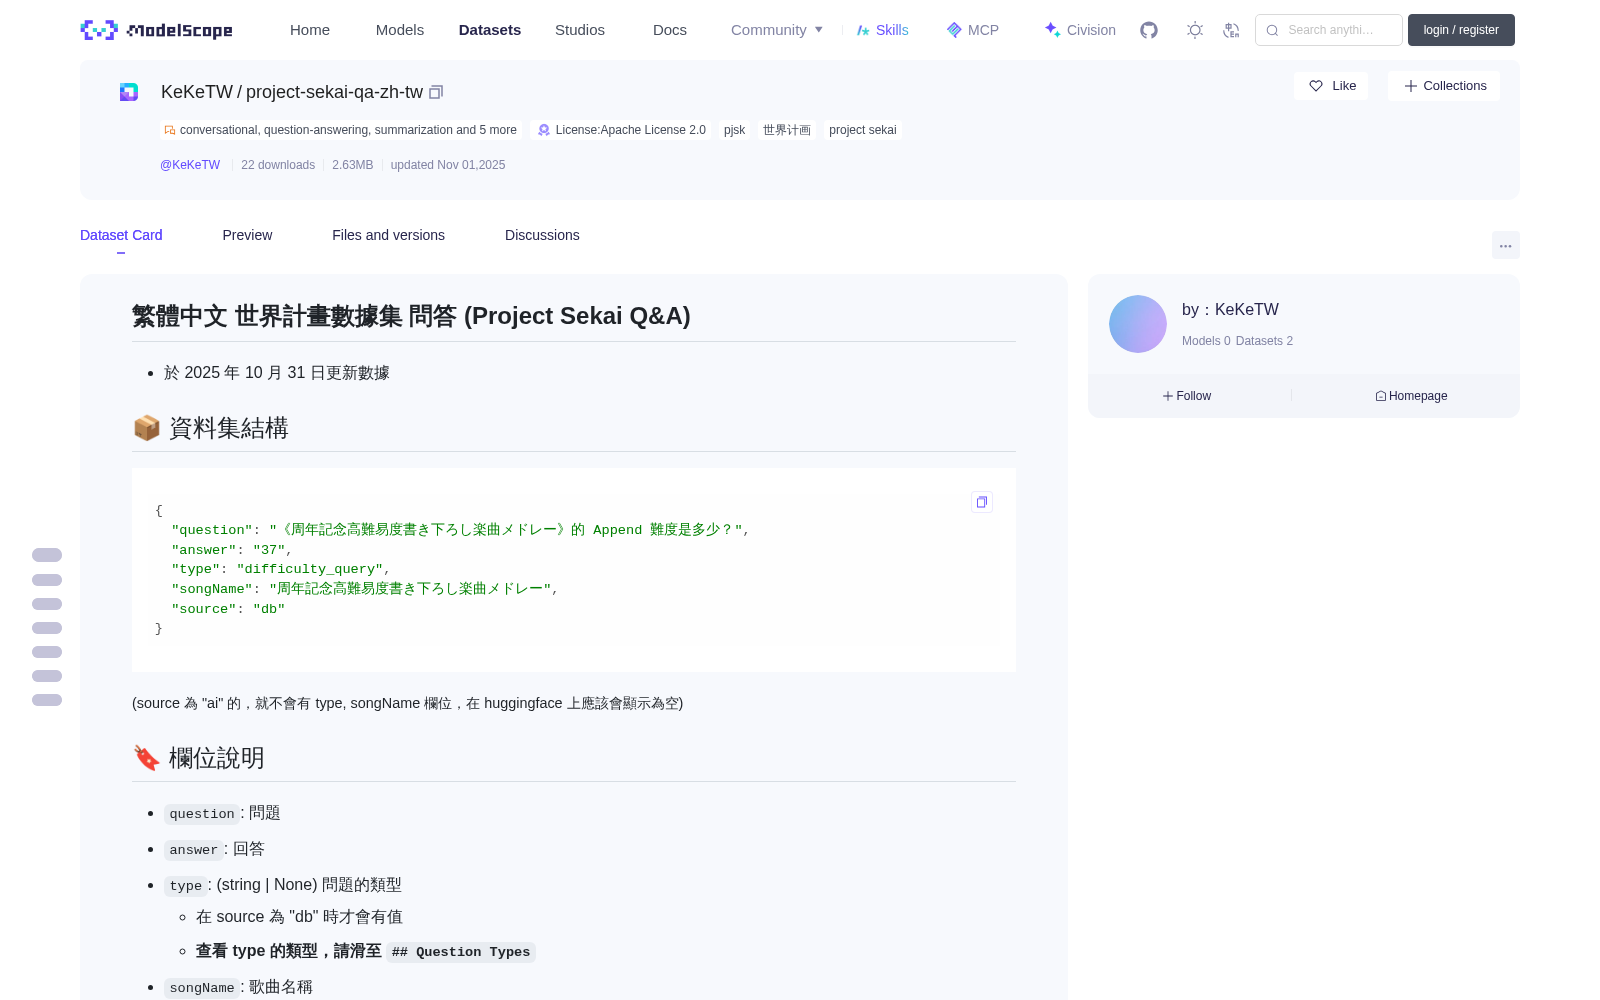Screen dimensions: 1600x1000
Task: Open the Models menu item
Action: coord(400,30)
